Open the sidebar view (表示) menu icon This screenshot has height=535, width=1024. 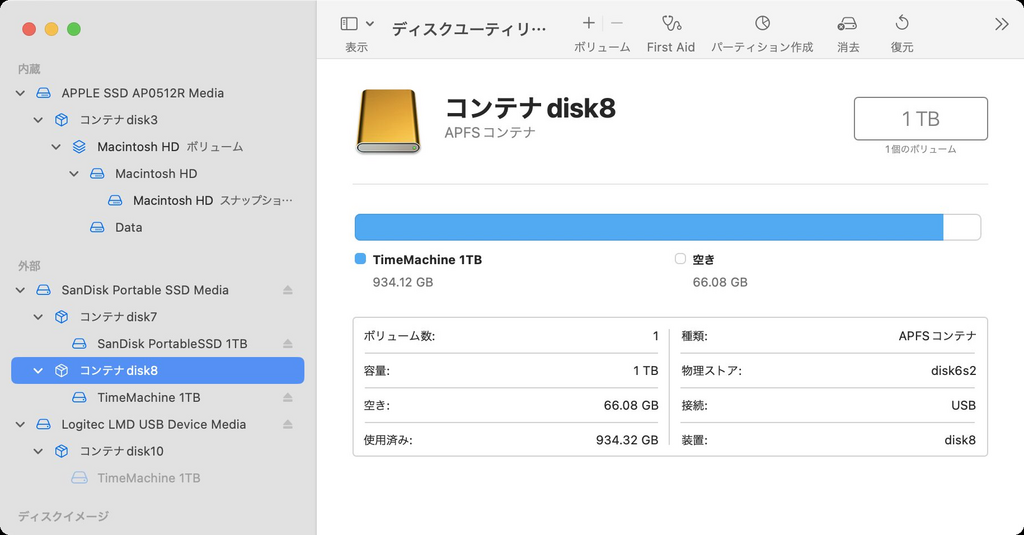click(349, 24)
